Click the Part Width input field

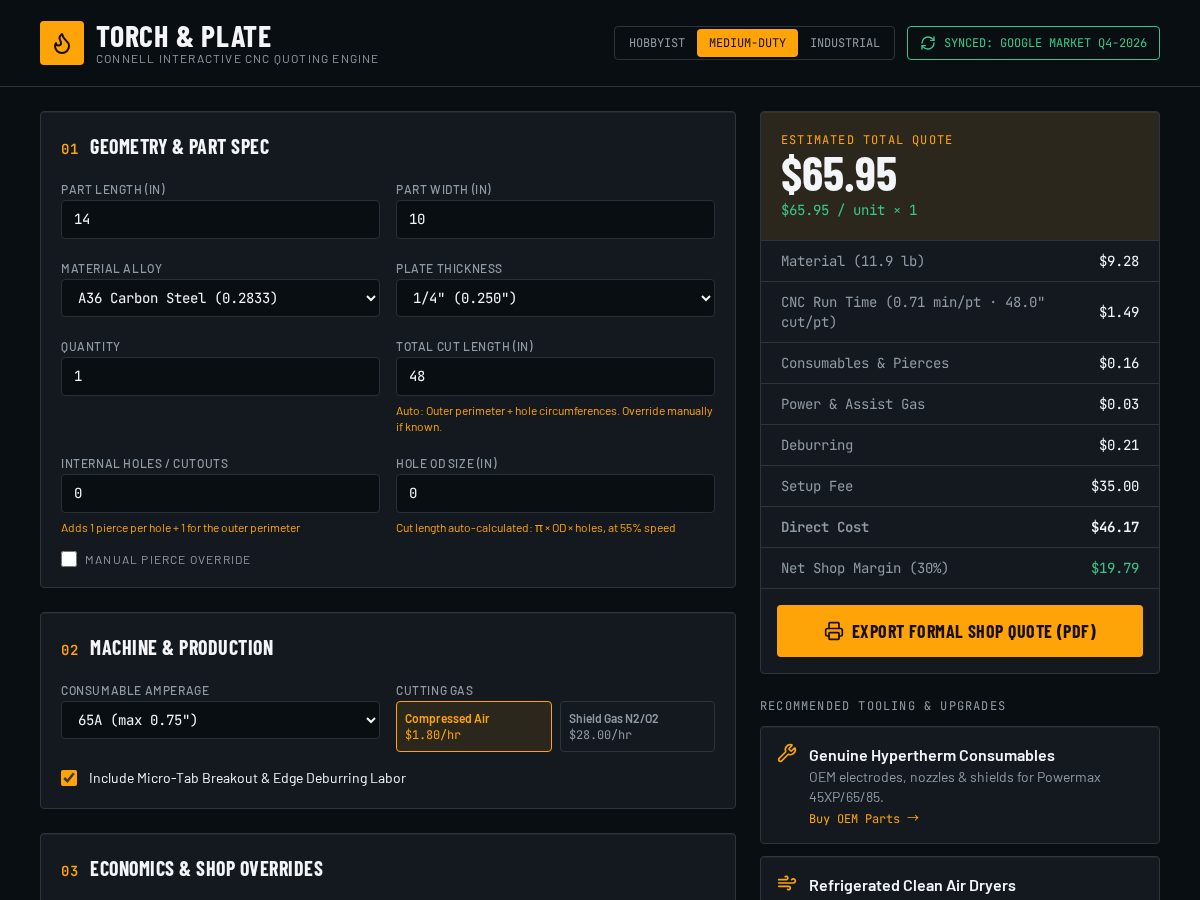555,219
